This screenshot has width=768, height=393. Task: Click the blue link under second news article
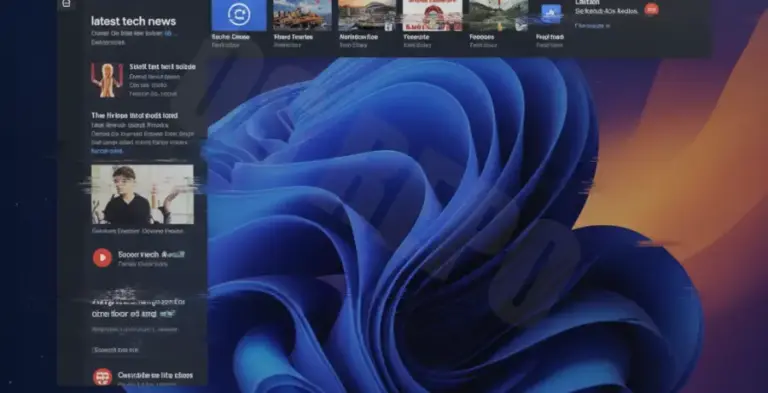coord(107,151)
